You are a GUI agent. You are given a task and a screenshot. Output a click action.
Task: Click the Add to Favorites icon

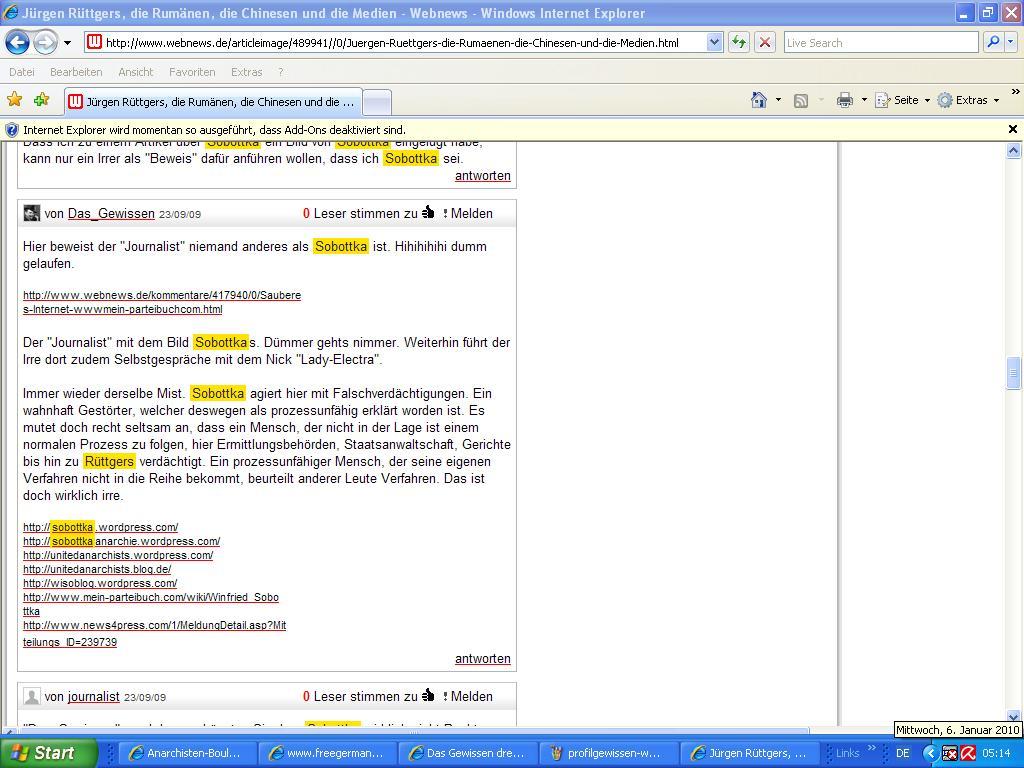41,100
